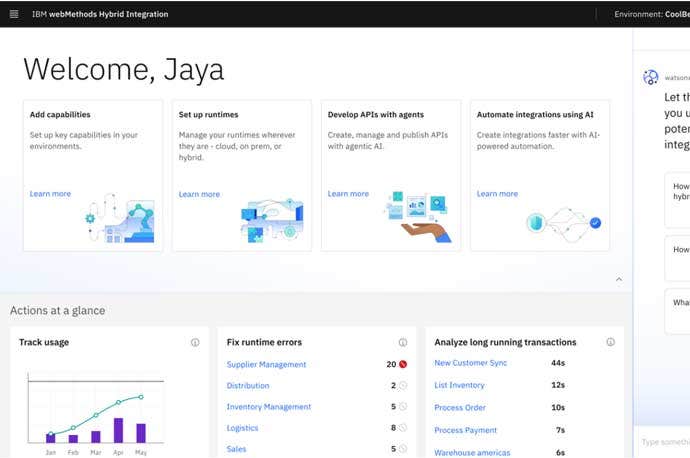Click Learn more under Develop APIs with agents
The width and height of the screenshot is (690, 458).
(x=348, y=194)
